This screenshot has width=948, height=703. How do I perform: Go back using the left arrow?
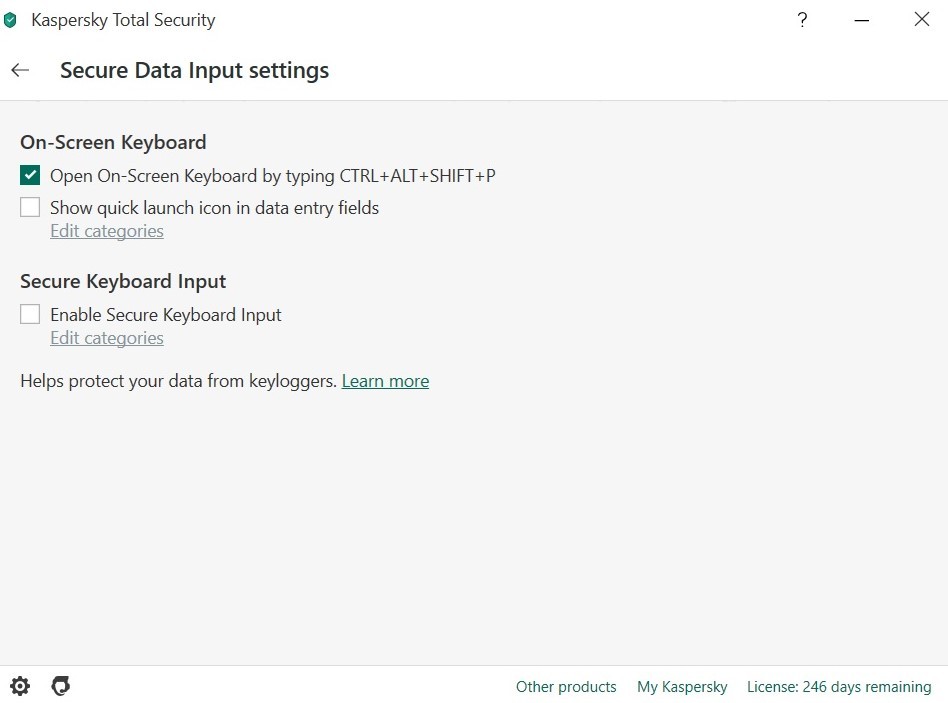click(20, 70)
